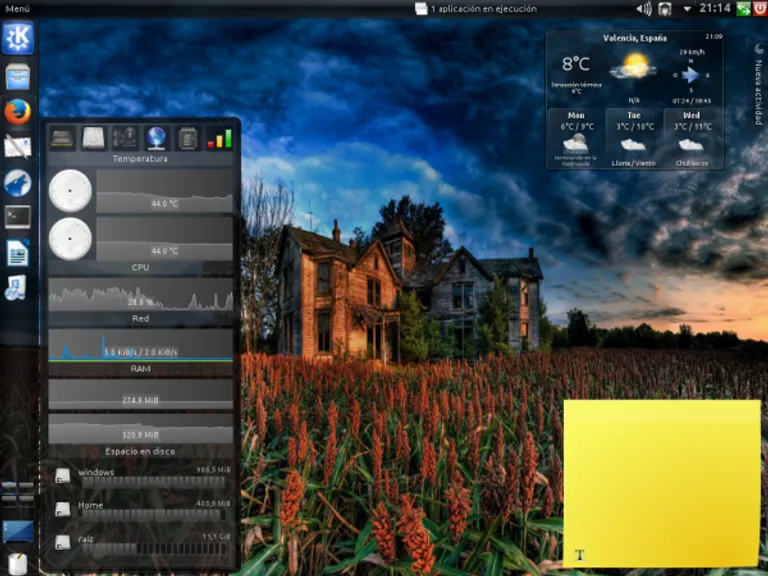Click the windows disk usage bar
Viewport: 768px width, 576px height.
click(152, 482)
